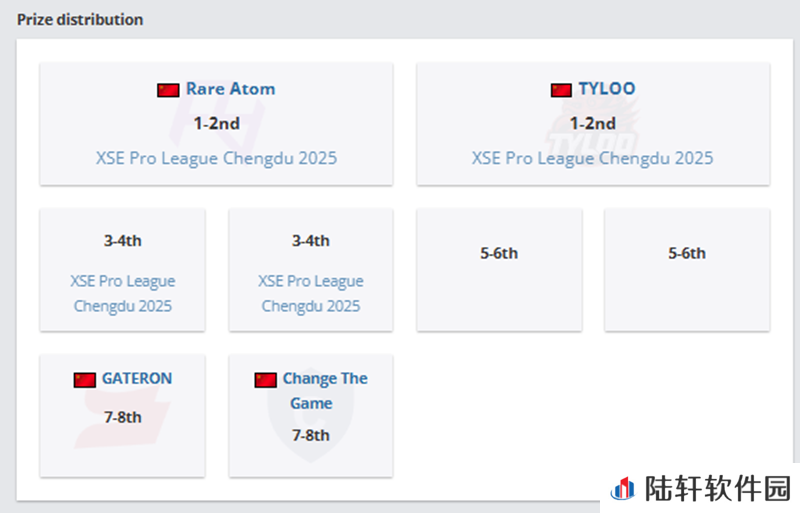Click the Rare Atom logo watermark
Screen dimensions: 800x513
pos(217,124)
